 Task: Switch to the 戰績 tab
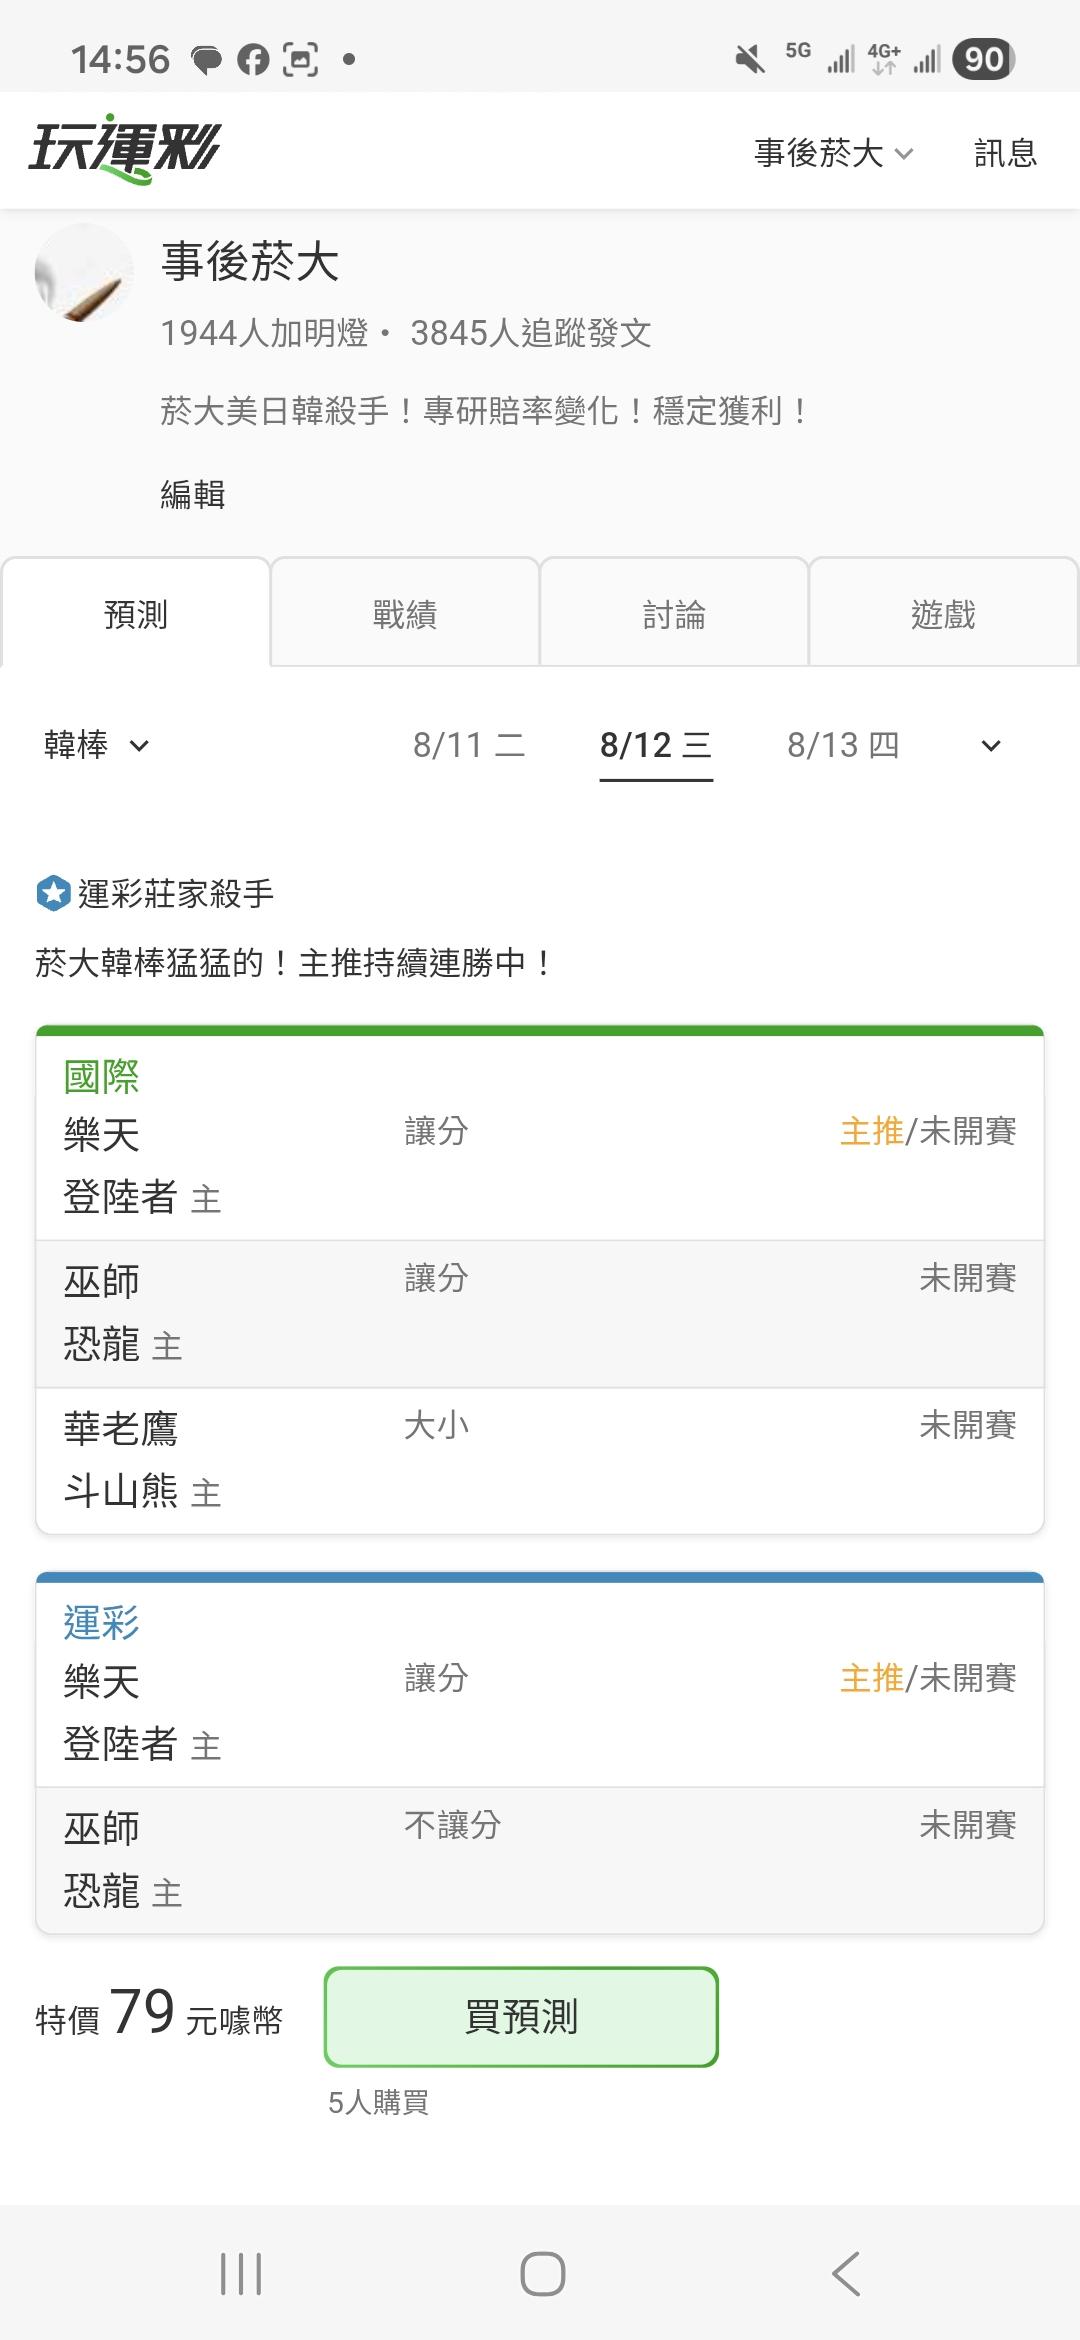point(405,613)
